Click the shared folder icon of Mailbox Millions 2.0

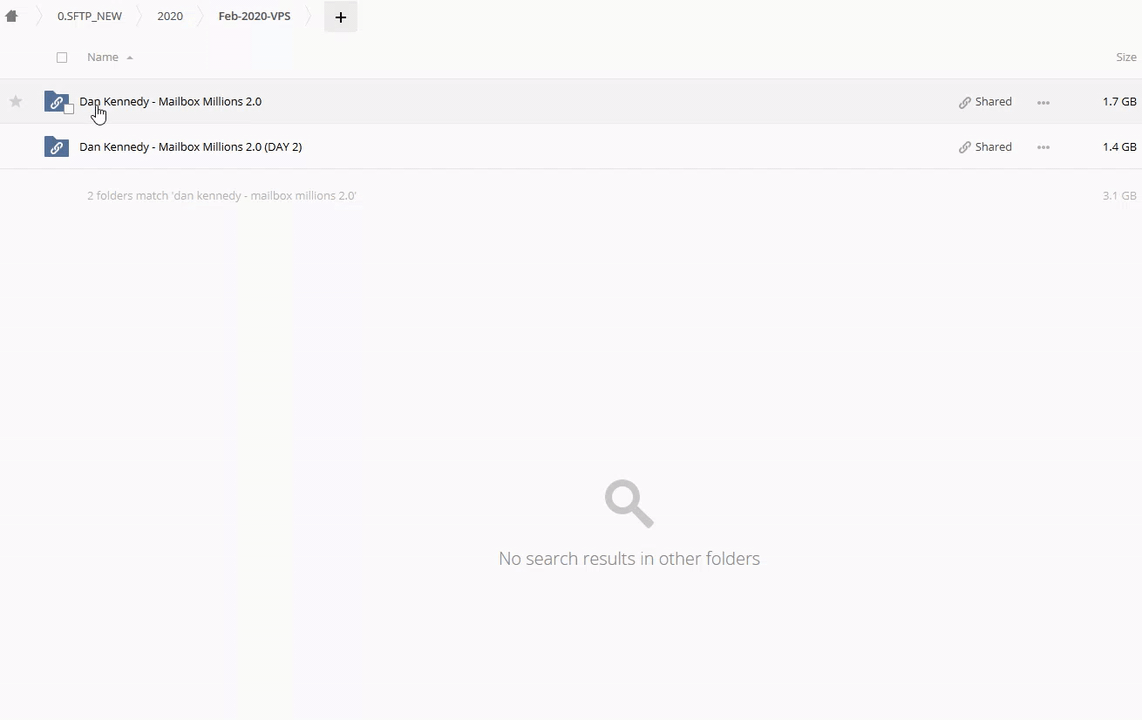55,102
